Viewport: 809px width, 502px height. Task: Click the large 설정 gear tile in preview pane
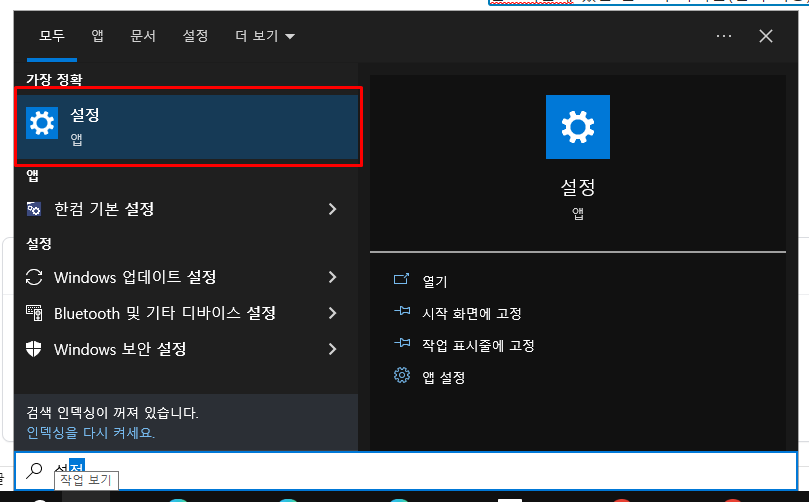(x=577, y=127)
